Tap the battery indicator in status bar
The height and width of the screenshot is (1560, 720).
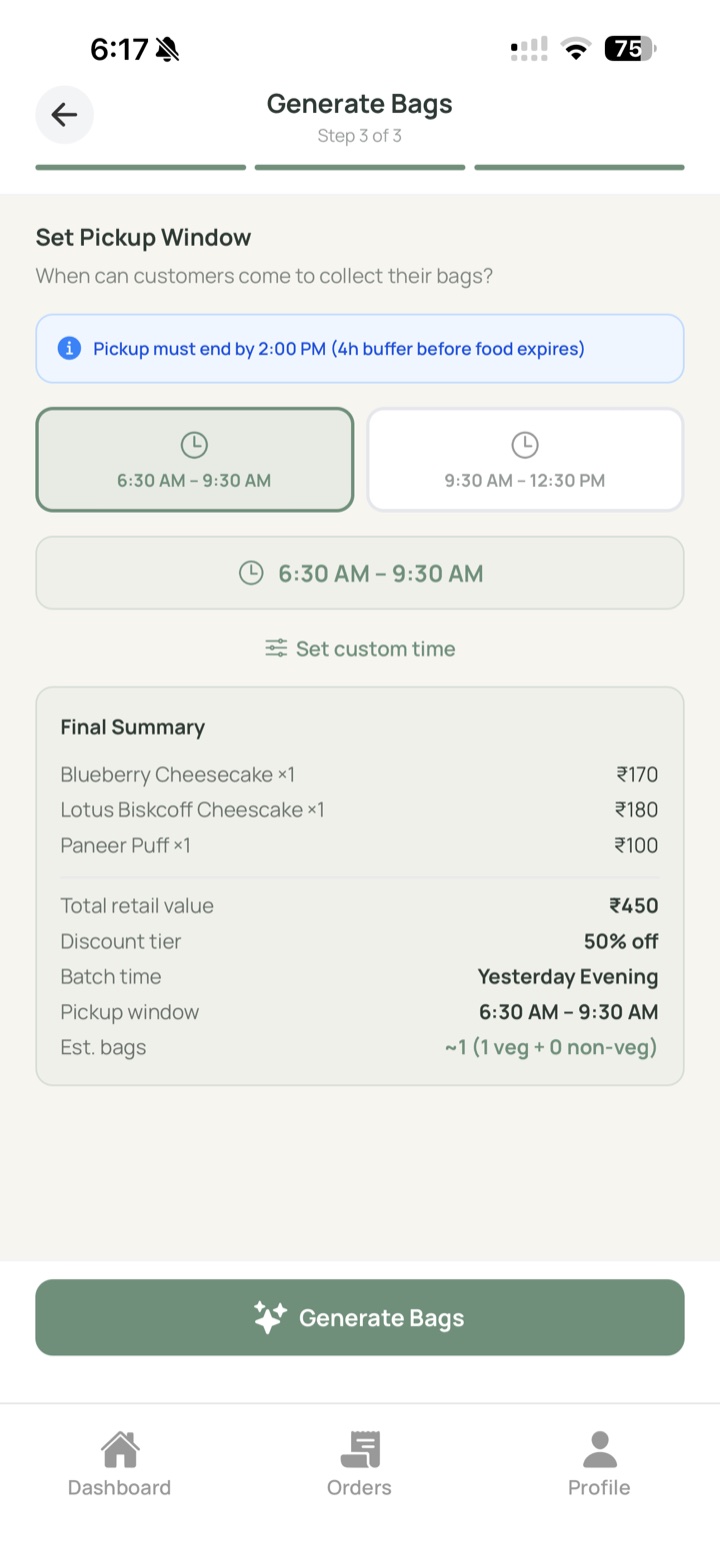click(x=630, y=48)
